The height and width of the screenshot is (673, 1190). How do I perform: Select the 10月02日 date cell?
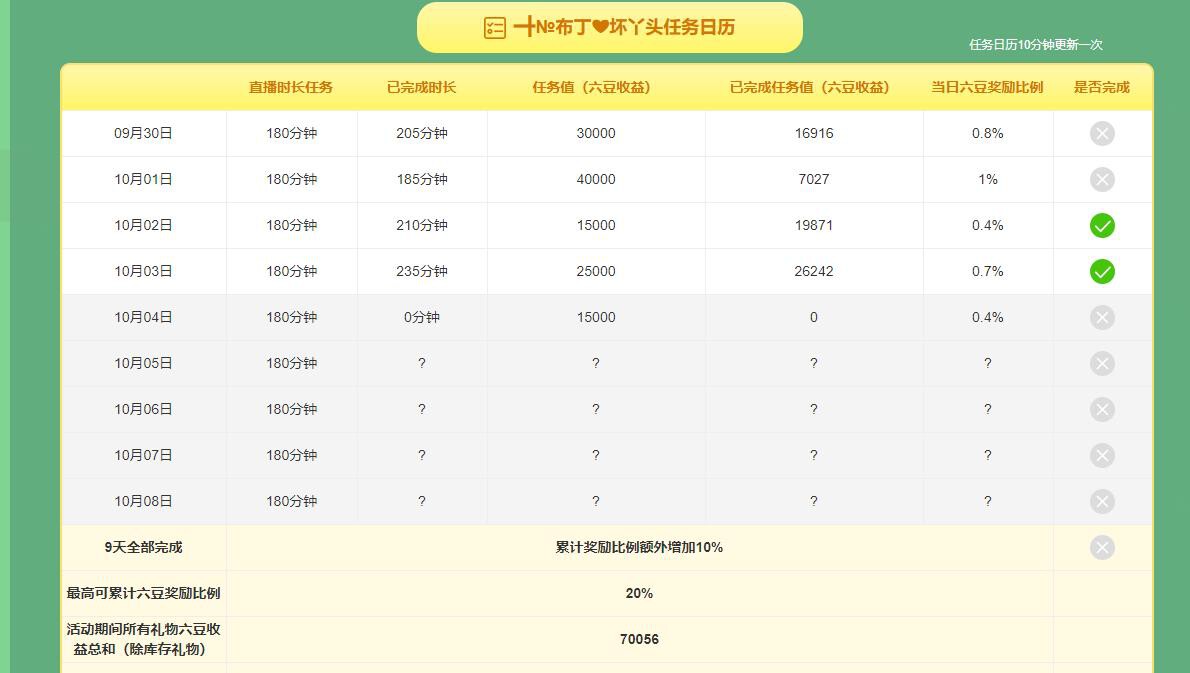[x=143, y=225]
